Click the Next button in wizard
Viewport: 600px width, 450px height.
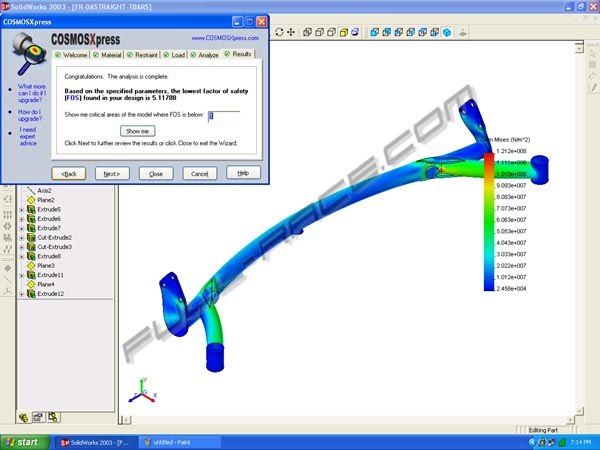pos(113,173)
